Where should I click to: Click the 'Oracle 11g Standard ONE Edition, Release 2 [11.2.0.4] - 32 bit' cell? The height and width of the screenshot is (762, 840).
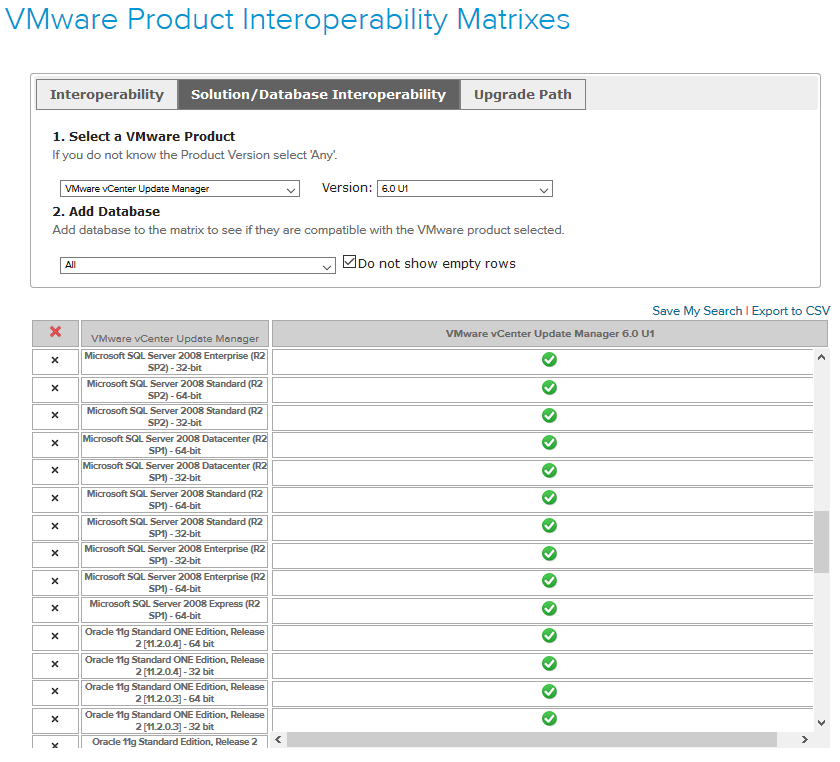[175, 666]
